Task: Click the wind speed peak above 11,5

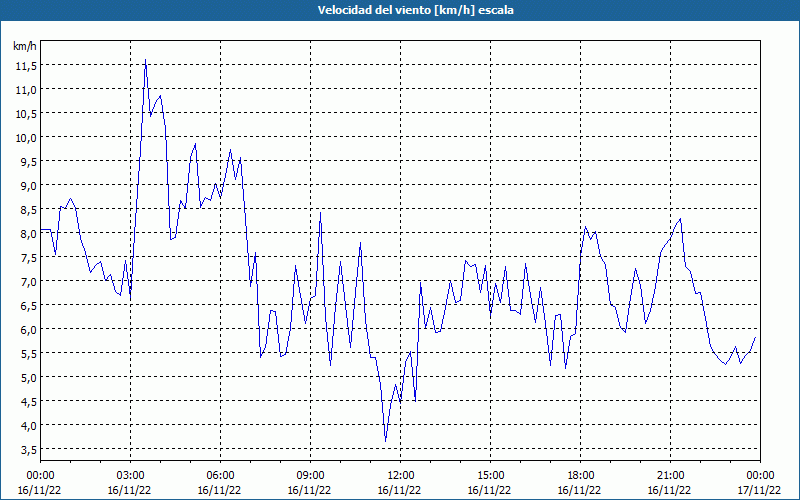Action: pyautogui.click(x=145, y=60)
